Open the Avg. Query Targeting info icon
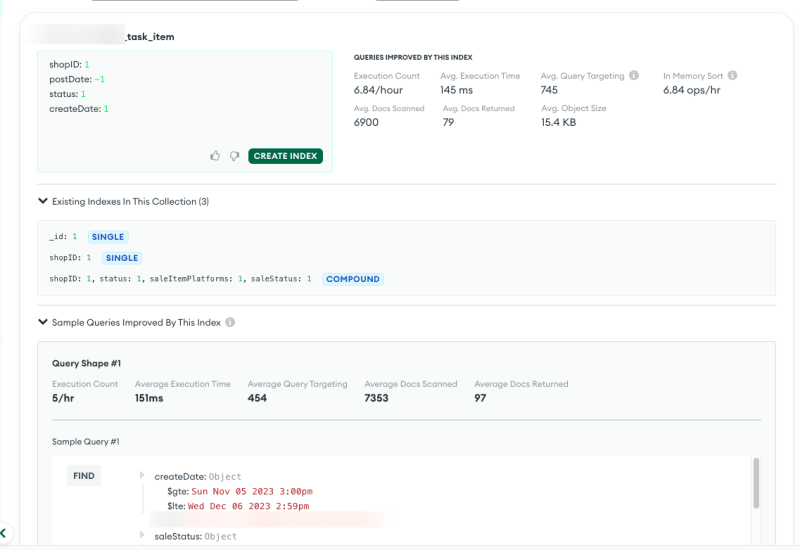 pos(634,76)
